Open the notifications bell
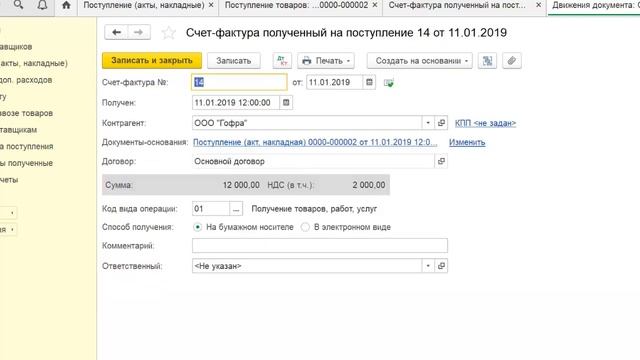The width and height of the screenshot is (640, 360). click(x=42, y=5)
